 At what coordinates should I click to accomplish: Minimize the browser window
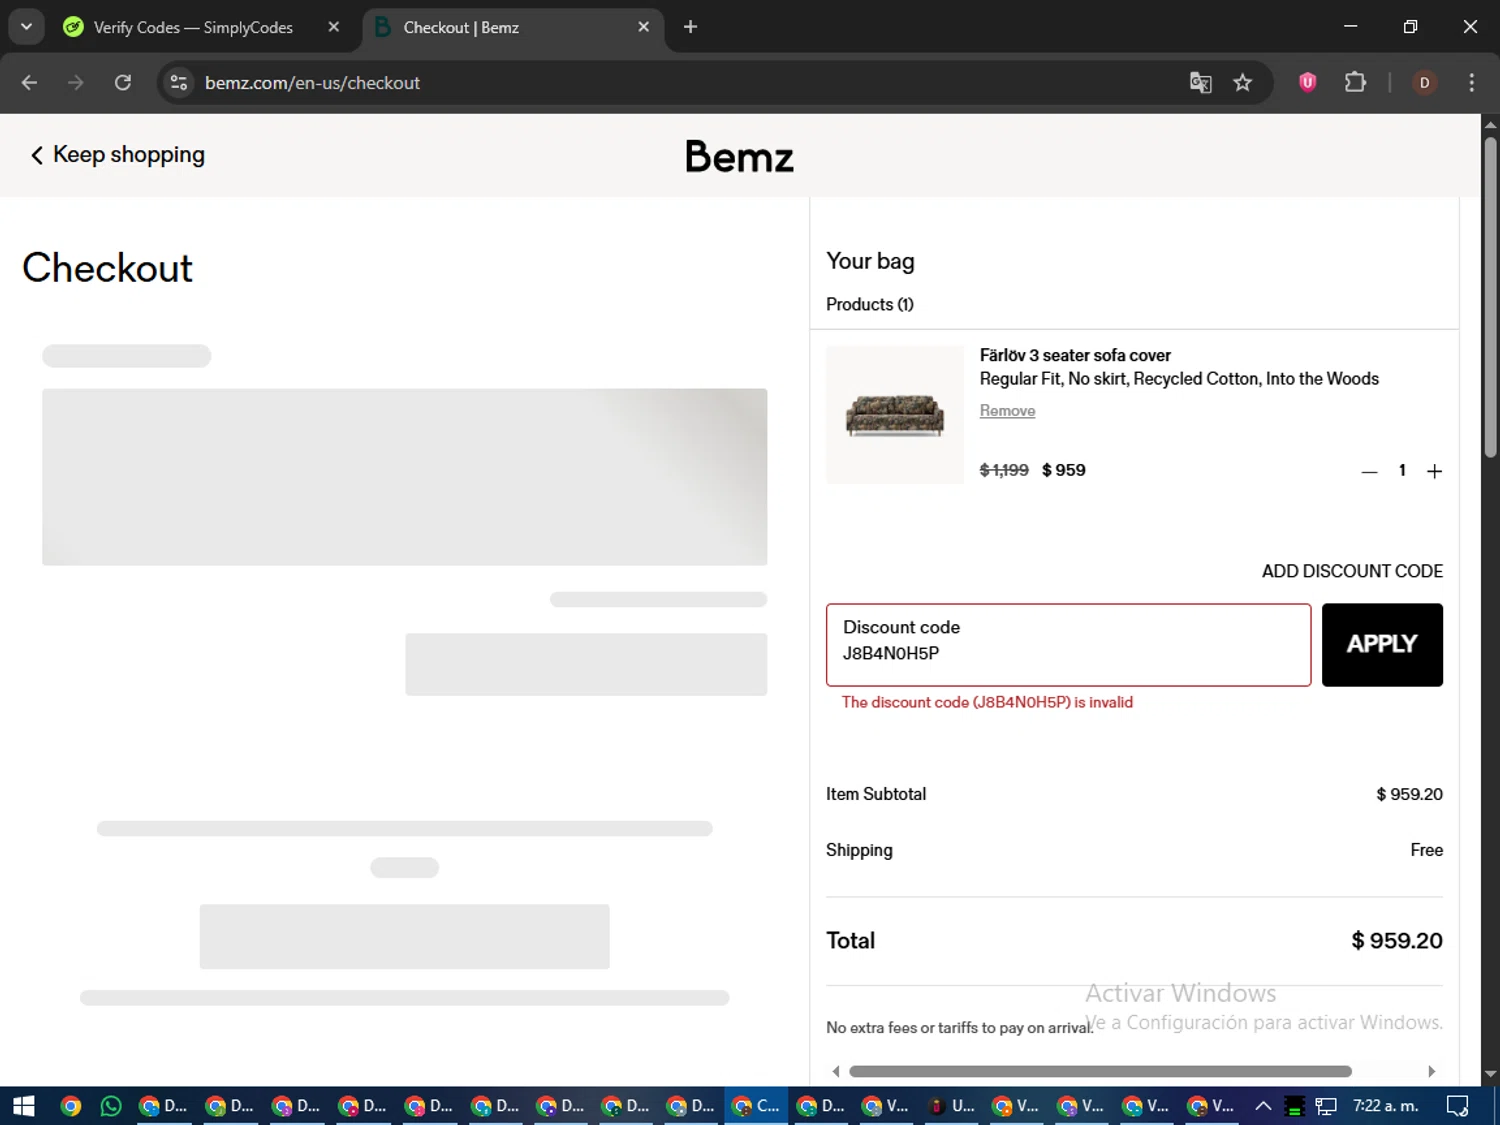tap(1351, 27)
